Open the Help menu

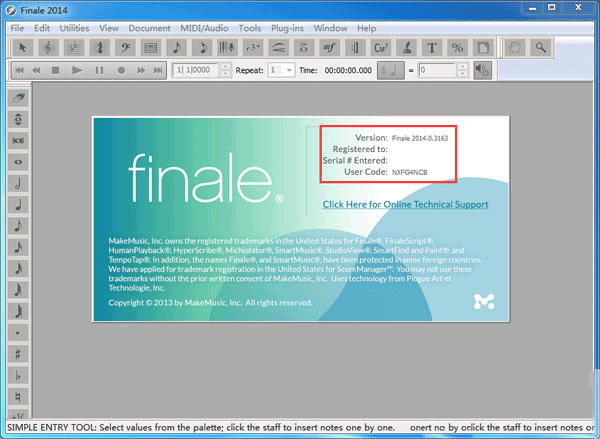pos(367,28)
